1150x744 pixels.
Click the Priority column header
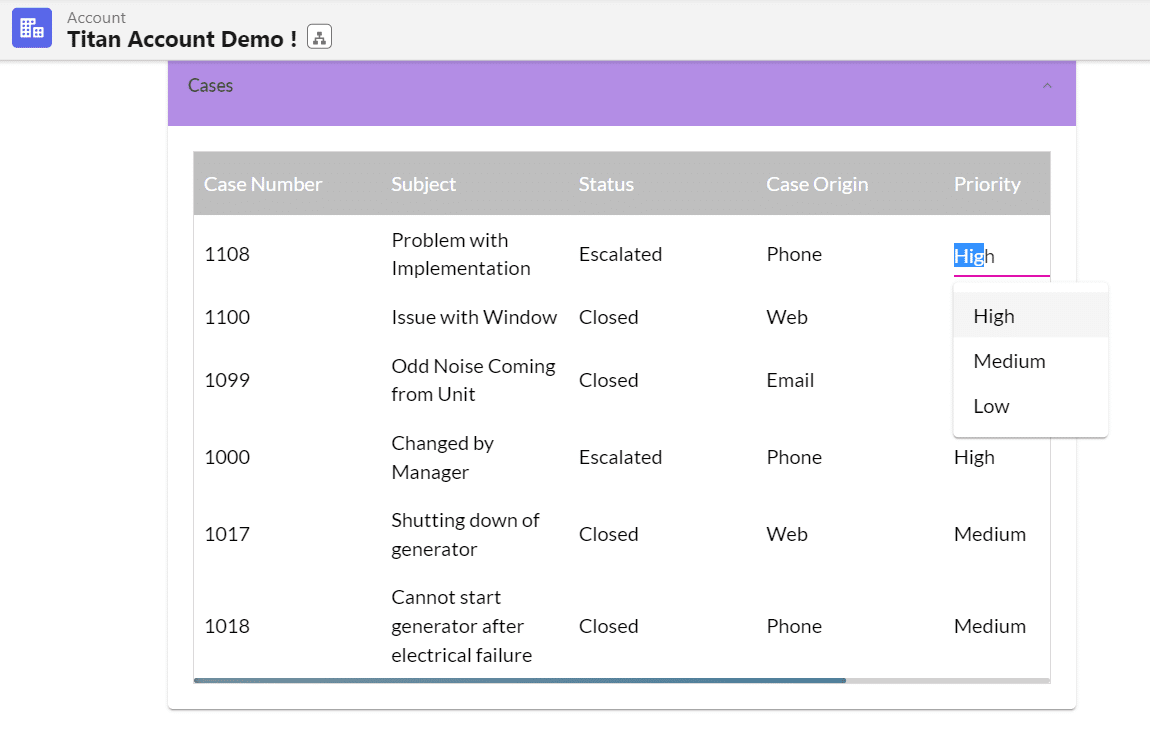click(x=986, y=184)
